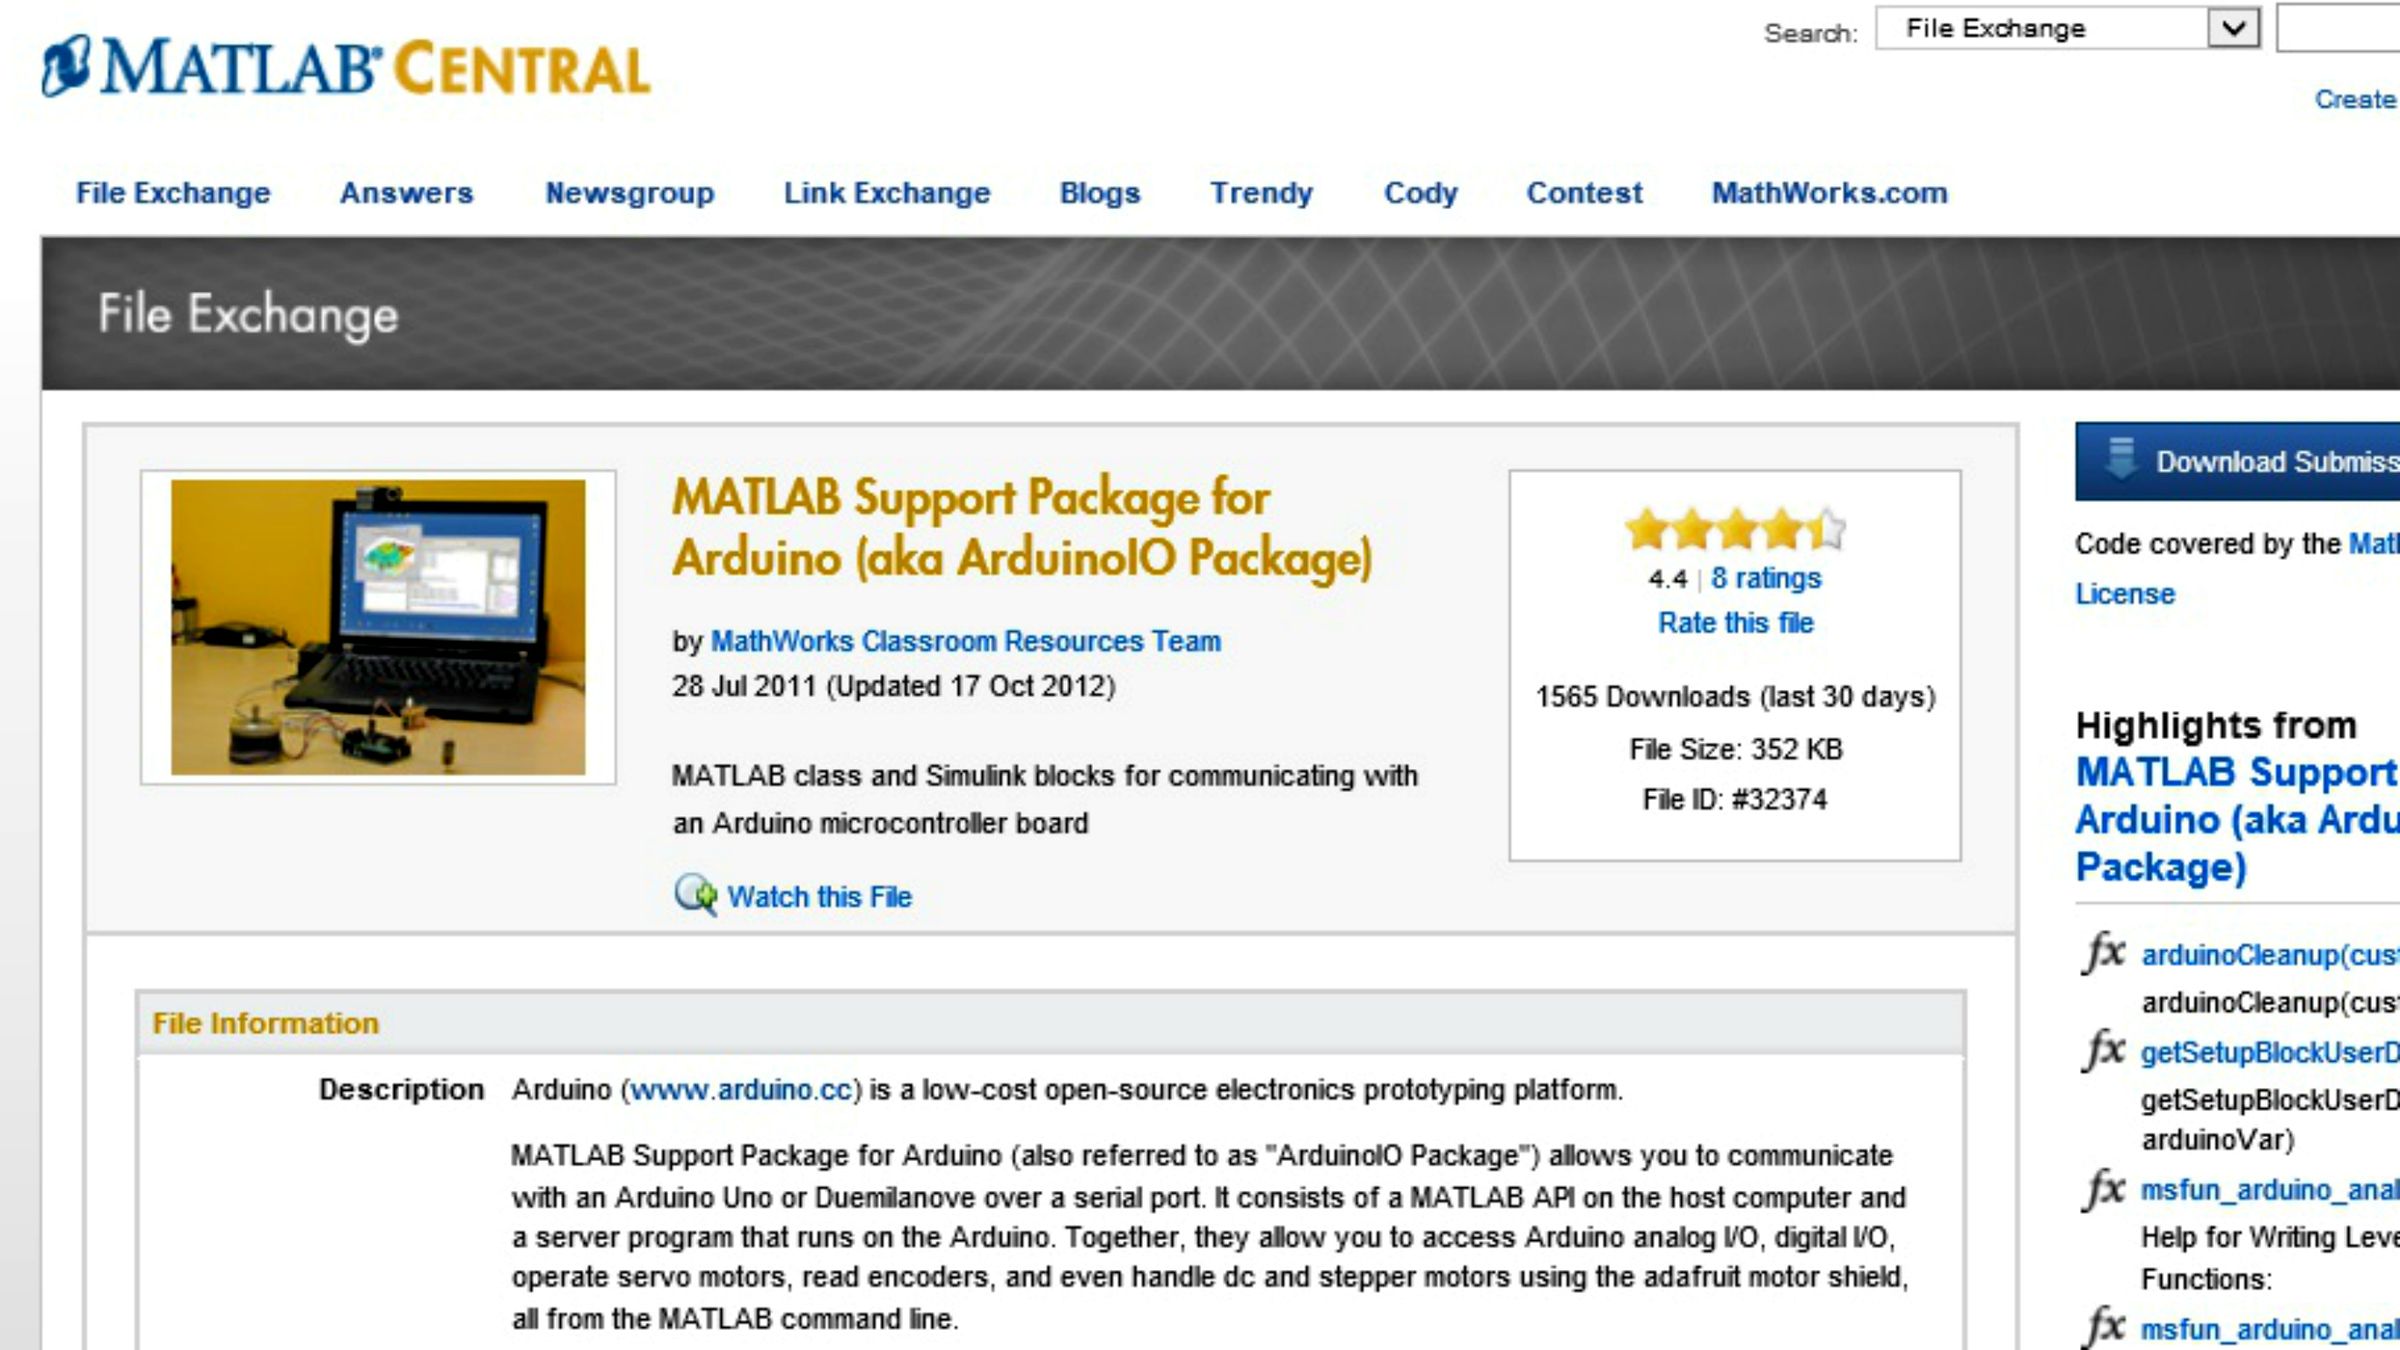The image size is (2400, 1350).
Task: Click the search text input field
Action: point(2340,28)
